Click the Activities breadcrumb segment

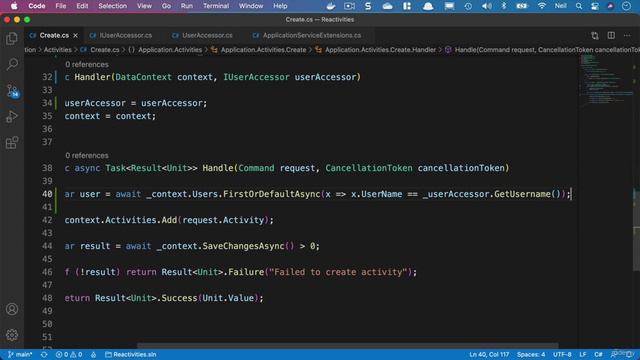(x=58, y=50)
